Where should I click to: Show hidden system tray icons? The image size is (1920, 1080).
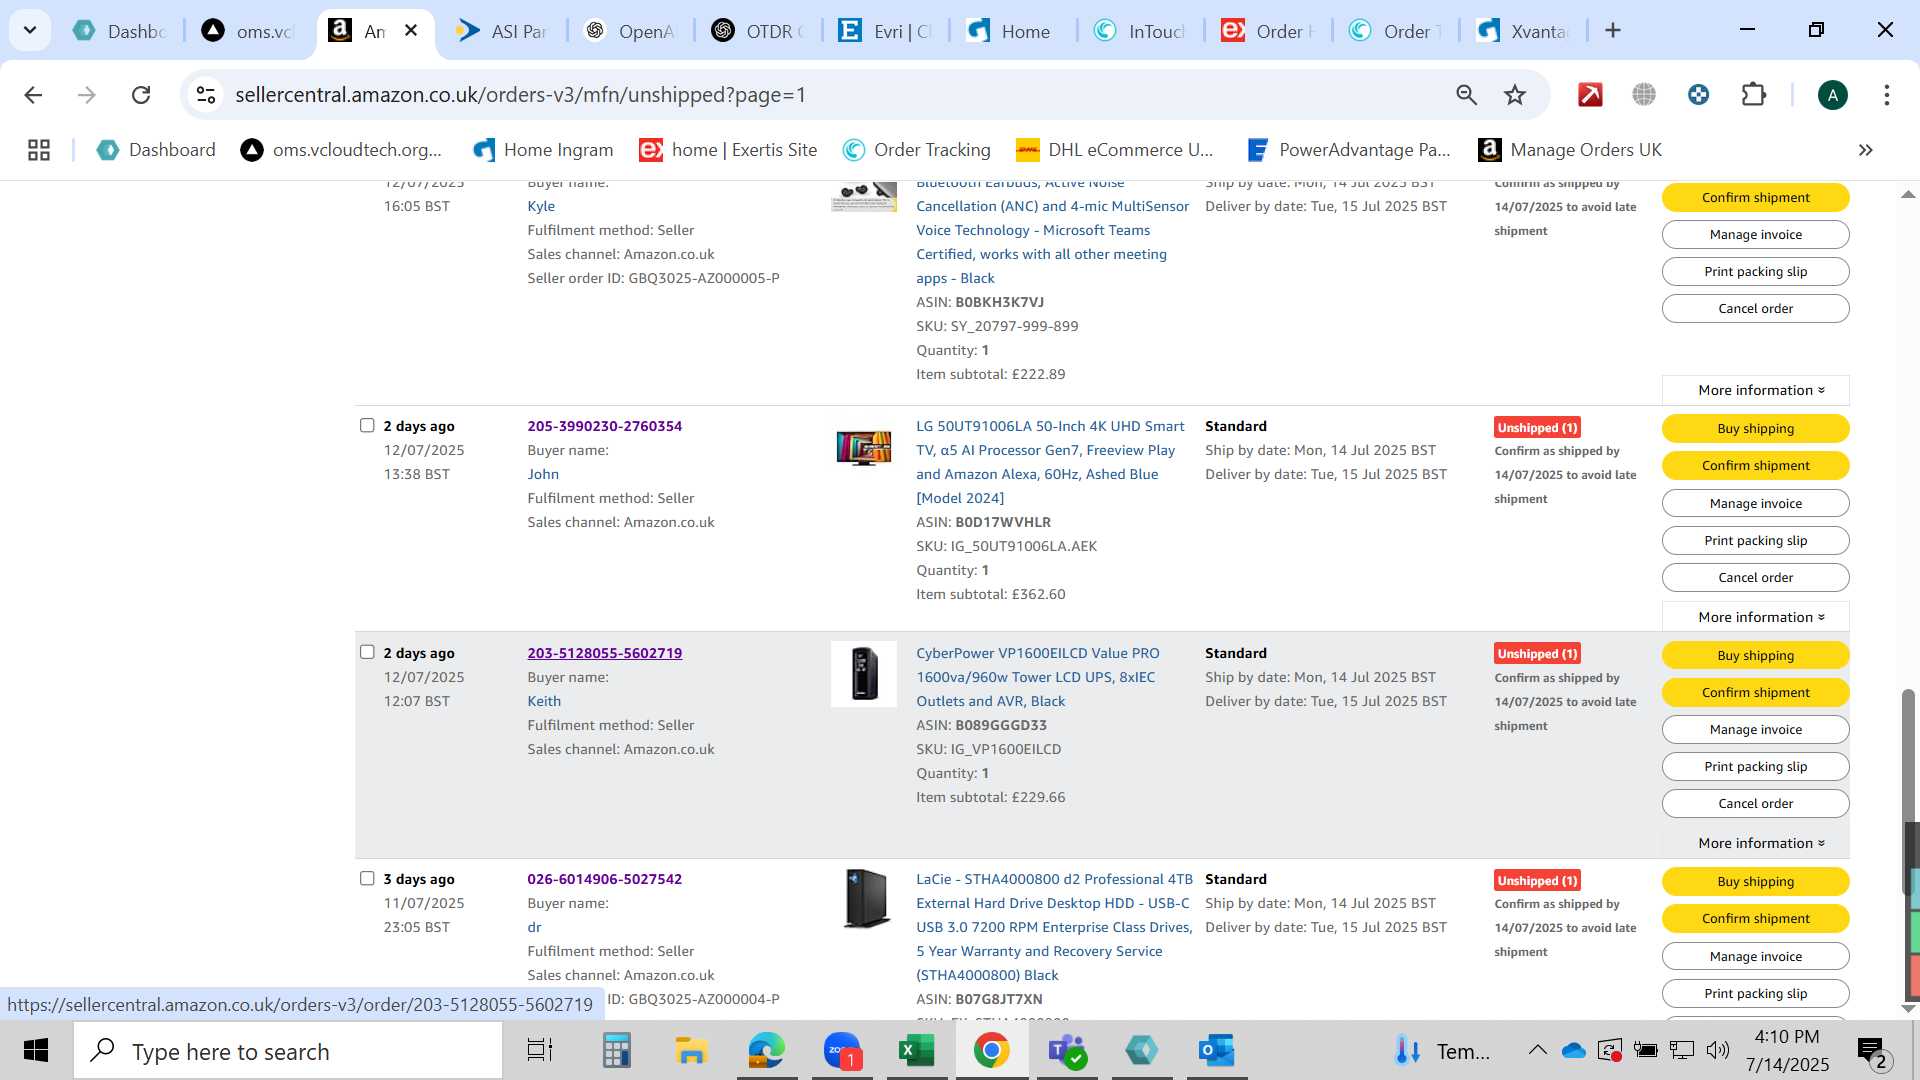(1538, 1050)
